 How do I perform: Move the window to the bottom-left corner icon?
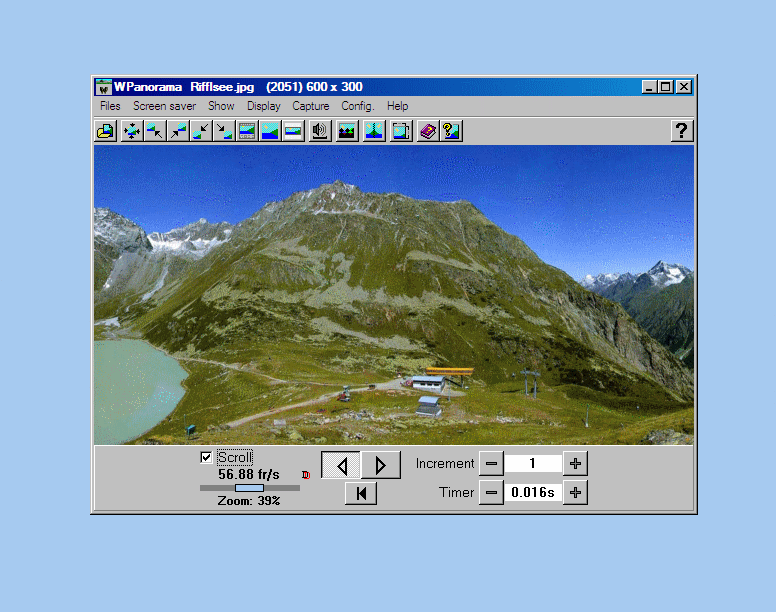[x=201, y=131]
